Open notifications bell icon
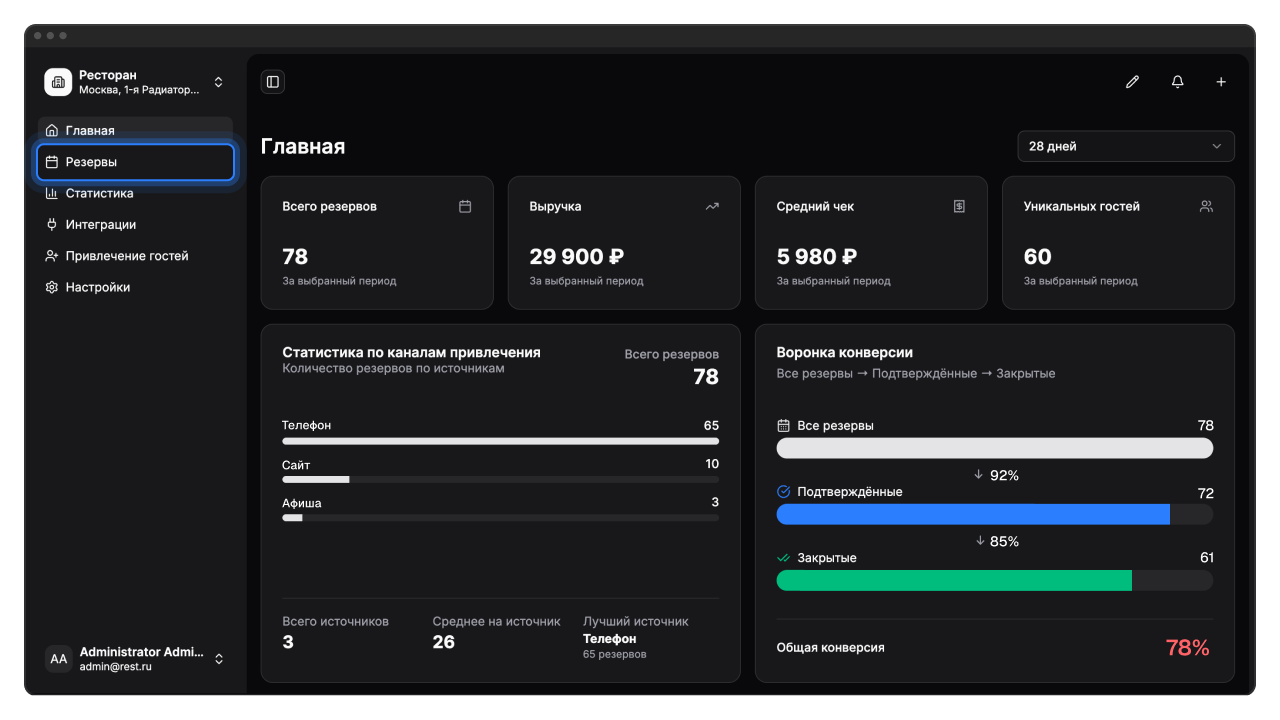1280x720 pixels. pos(1177,82)
